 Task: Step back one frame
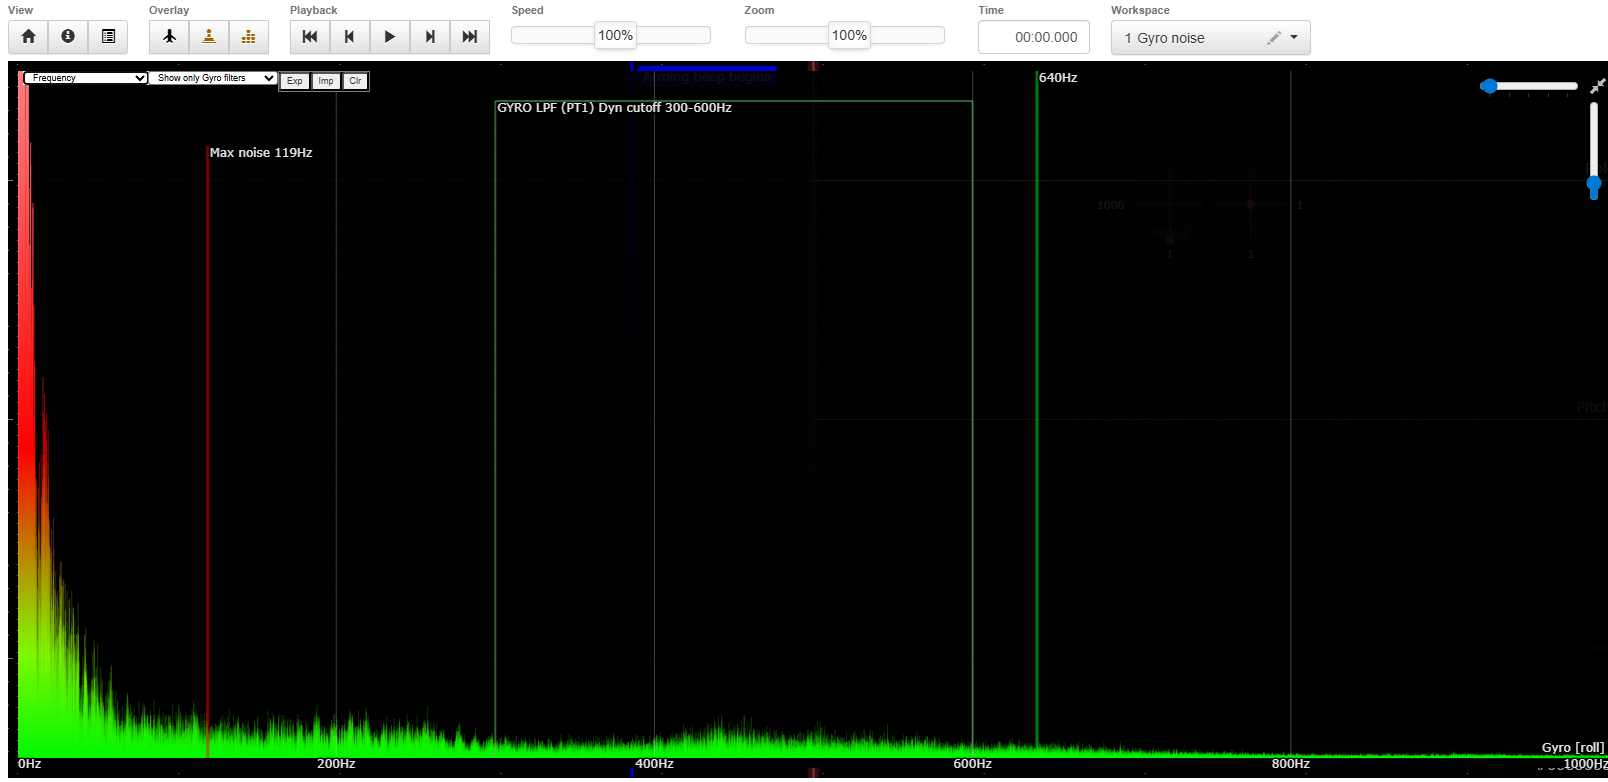click(349, 37)
